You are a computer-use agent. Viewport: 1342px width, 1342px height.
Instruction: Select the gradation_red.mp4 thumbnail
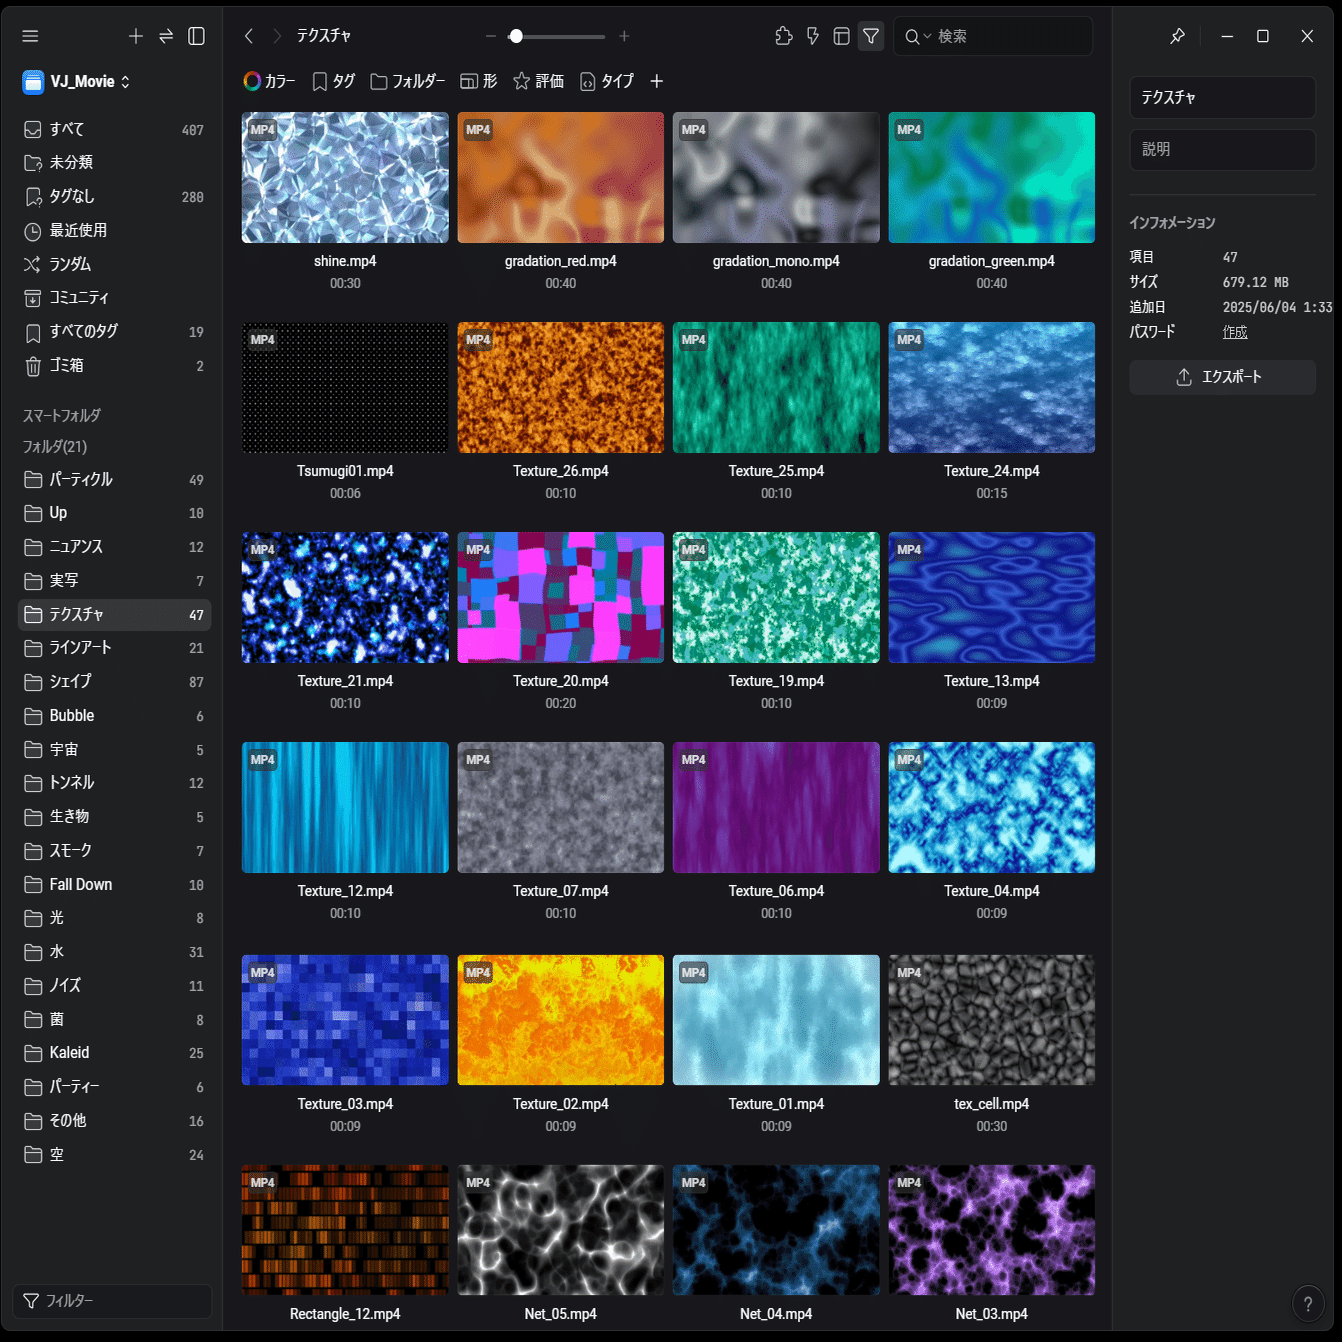tap(561, 177)
